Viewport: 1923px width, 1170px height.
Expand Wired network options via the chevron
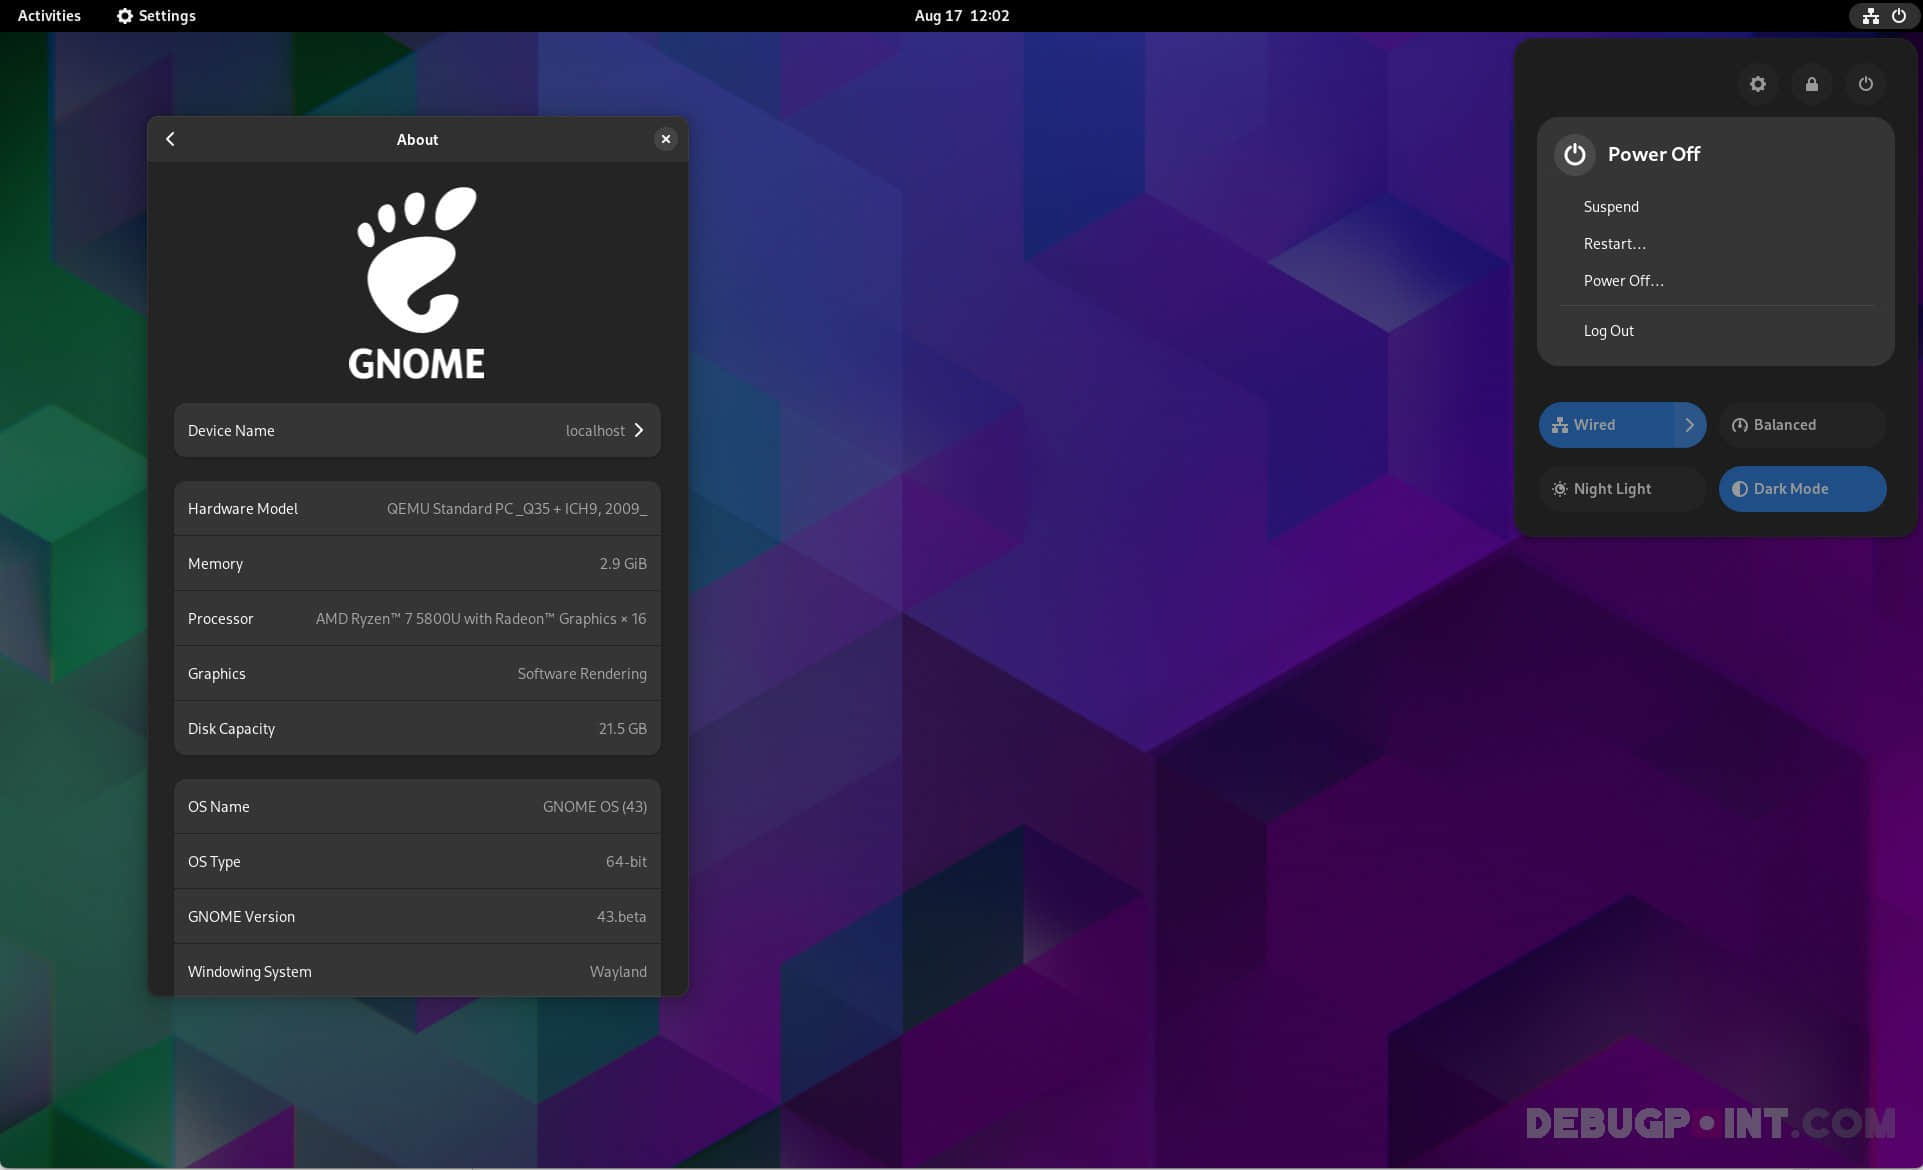pos(1690,424)
